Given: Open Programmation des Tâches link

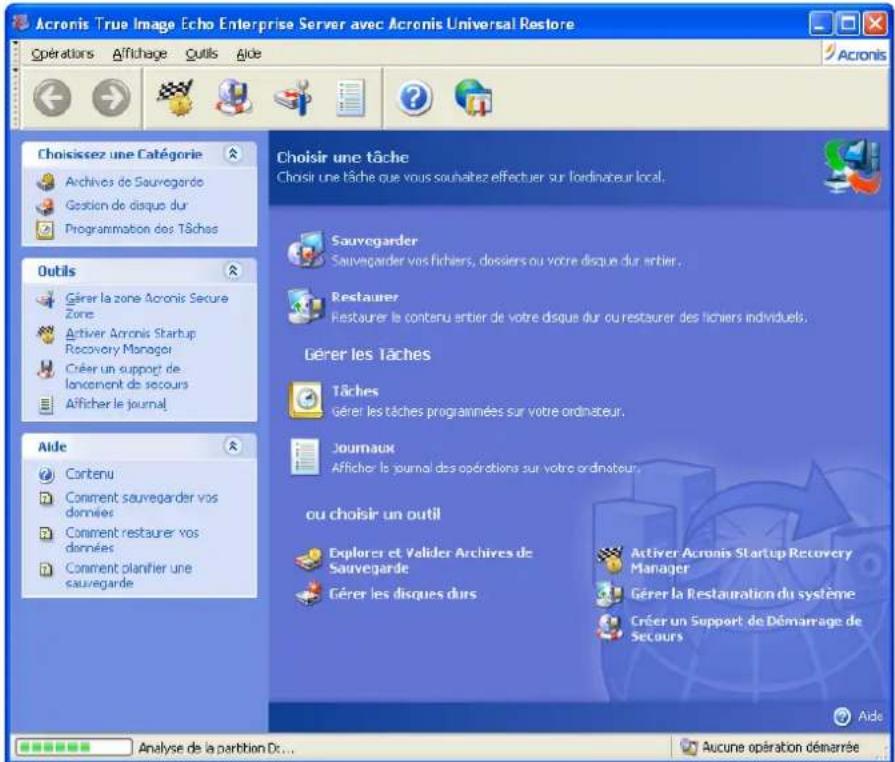Looking at the screenshot, I should [x=142, y=229].
